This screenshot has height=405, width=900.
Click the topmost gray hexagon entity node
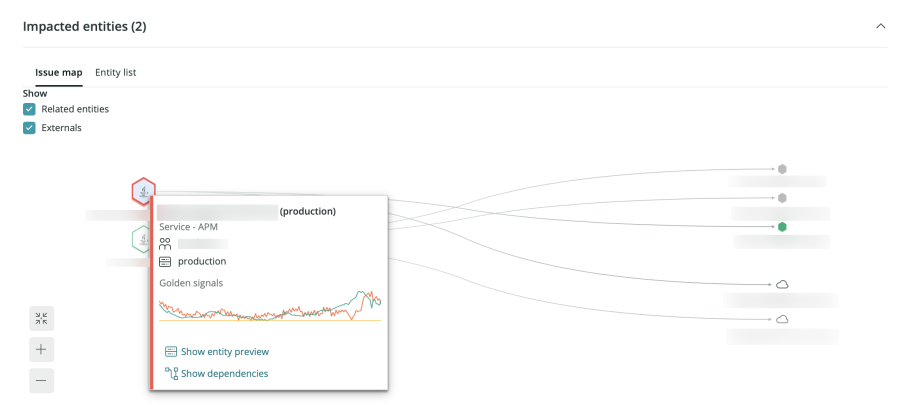point(782,169)
